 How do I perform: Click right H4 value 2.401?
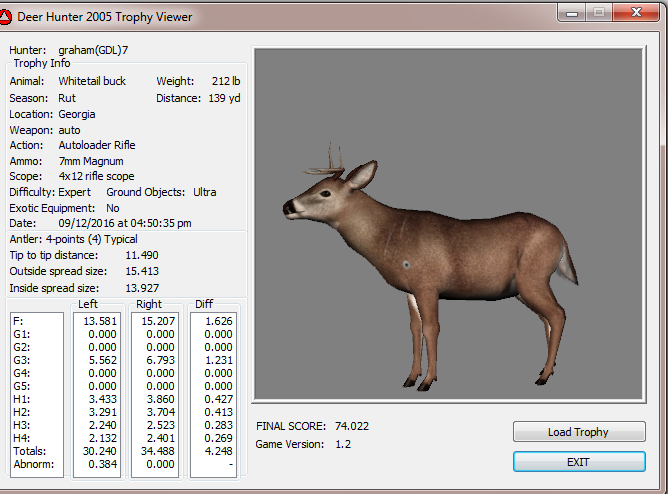pyautogui.click(x=161, y=438)
